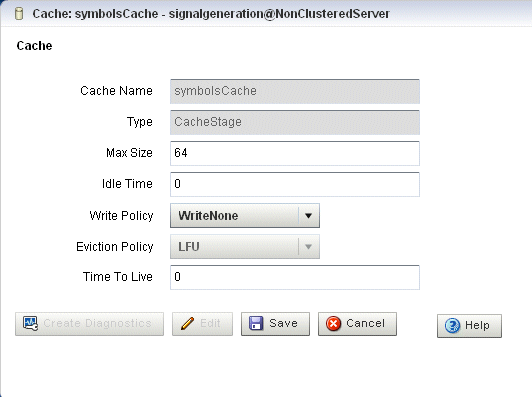Focus the Time To Live field
Screen dimensions: 532x397
click(x=295, y=277)
